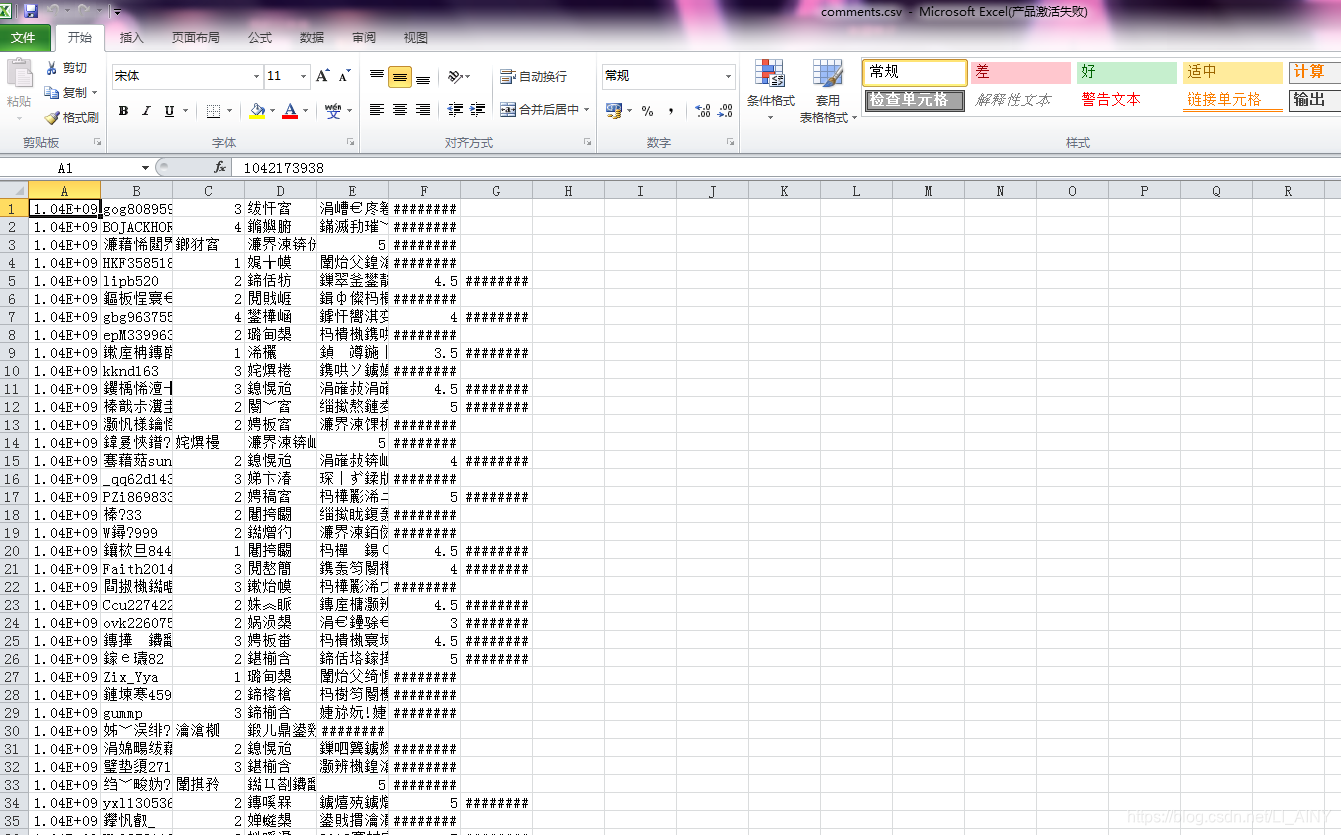Enable wrap text (自动换行)
The image size is (1341, 835).
tap(533, 76)
